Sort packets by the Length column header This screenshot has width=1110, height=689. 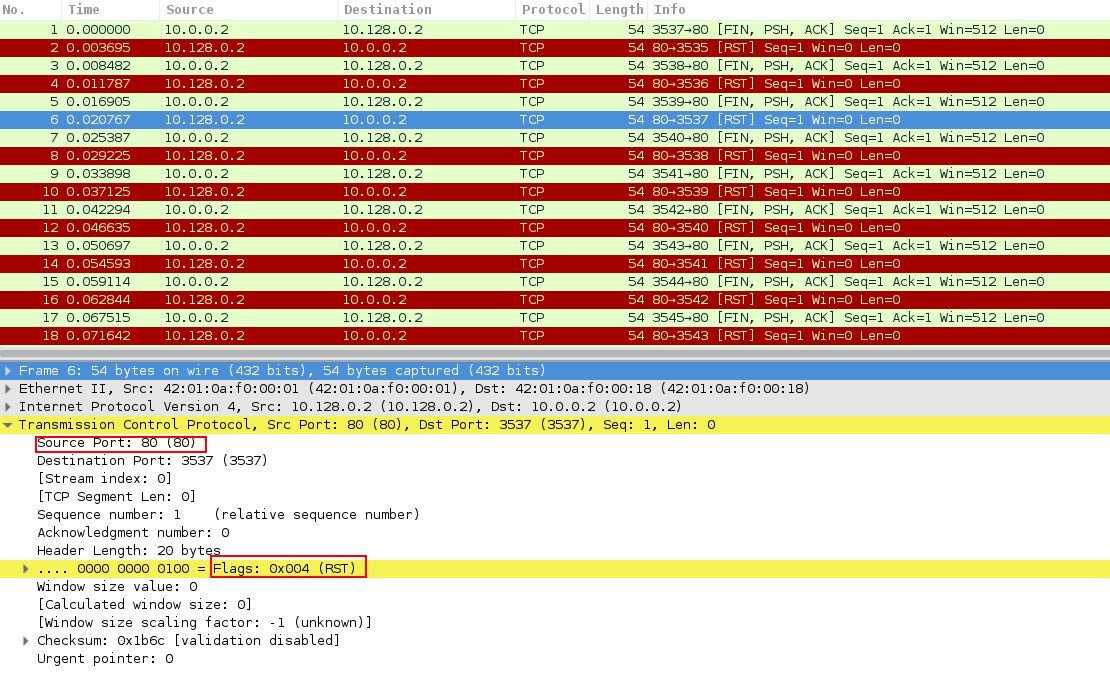[x=619, y=9]
